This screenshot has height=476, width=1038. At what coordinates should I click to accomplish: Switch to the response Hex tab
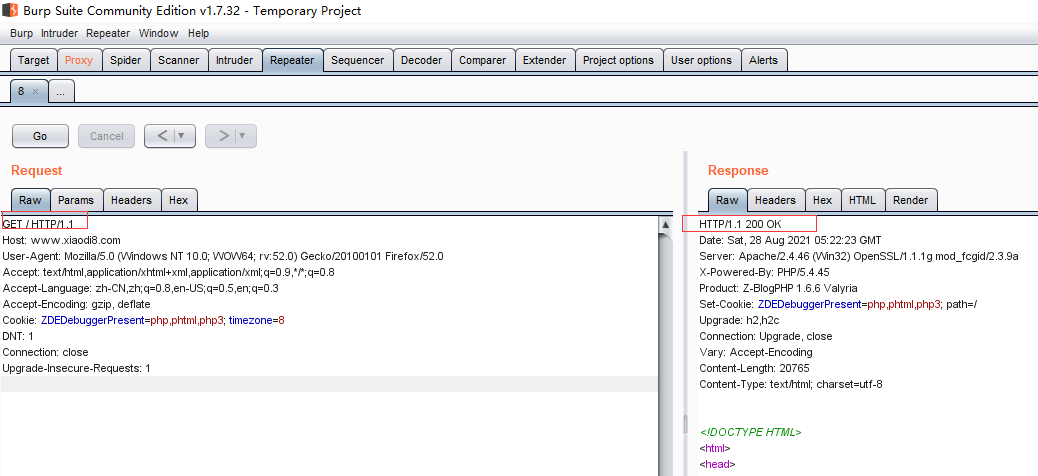(x=823, y=200)
